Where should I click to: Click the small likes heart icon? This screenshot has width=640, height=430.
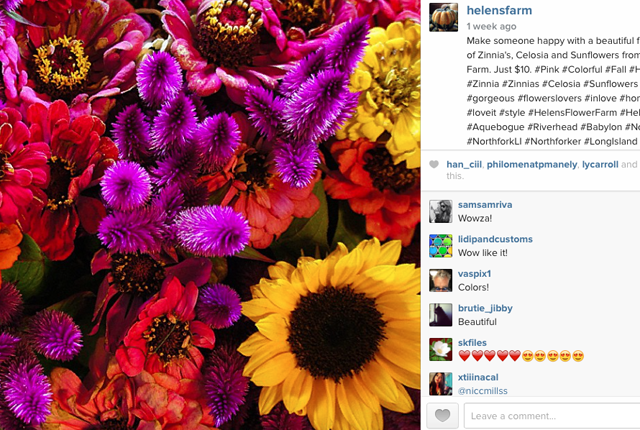pyautogui.click(x=434, y=164)
